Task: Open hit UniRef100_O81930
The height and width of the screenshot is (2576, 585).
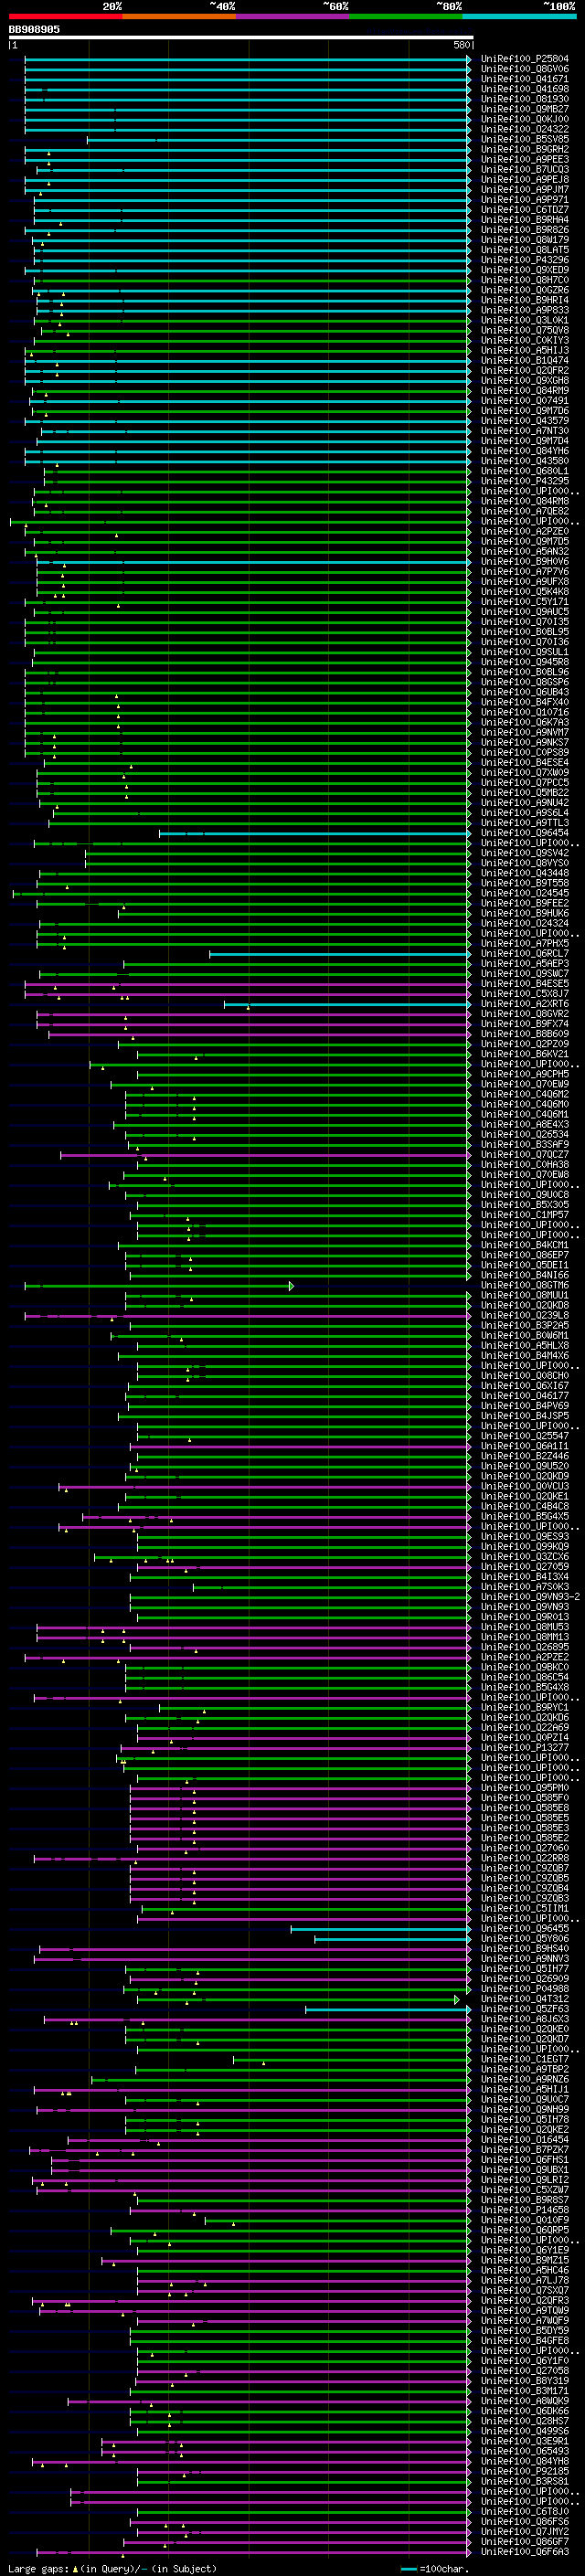Action: point(525,99)
